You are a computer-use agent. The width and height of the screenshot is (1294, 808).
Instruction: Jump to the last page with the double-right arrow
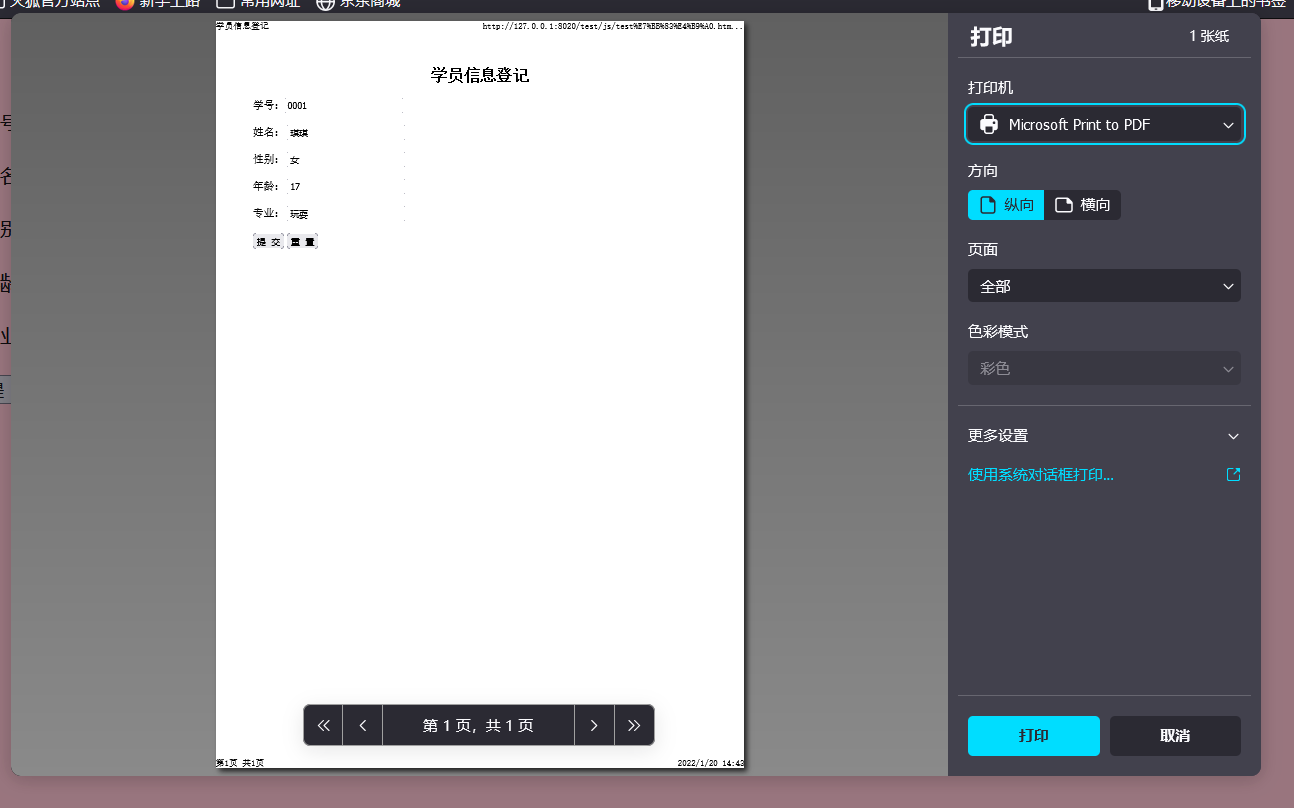pyautogui.click(x=634, y=725)
